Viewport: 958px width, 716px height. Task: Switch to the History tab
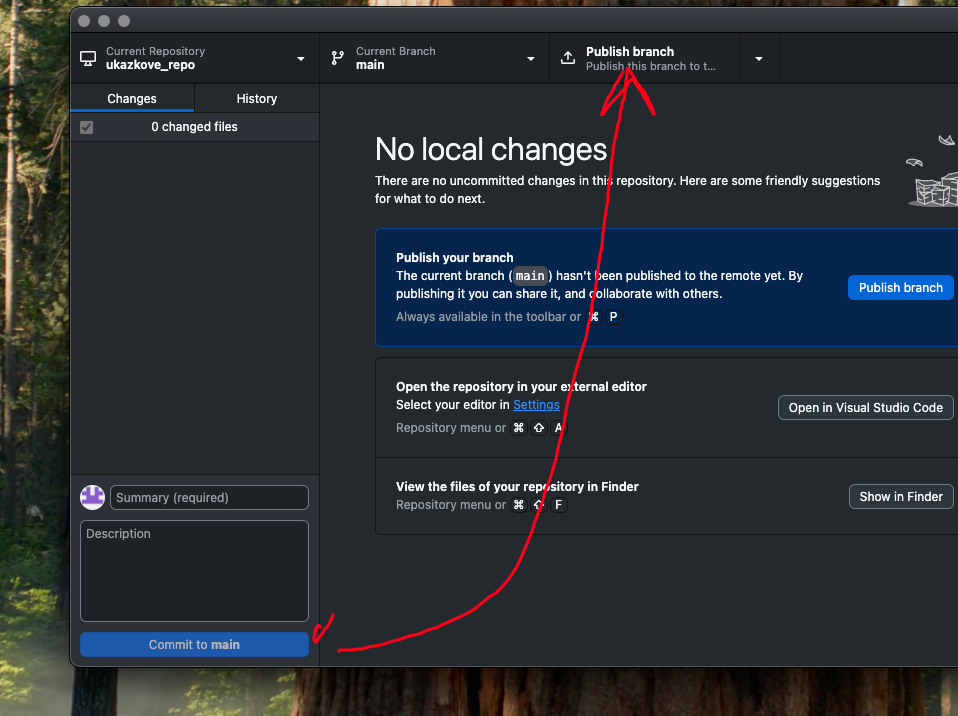256,98
